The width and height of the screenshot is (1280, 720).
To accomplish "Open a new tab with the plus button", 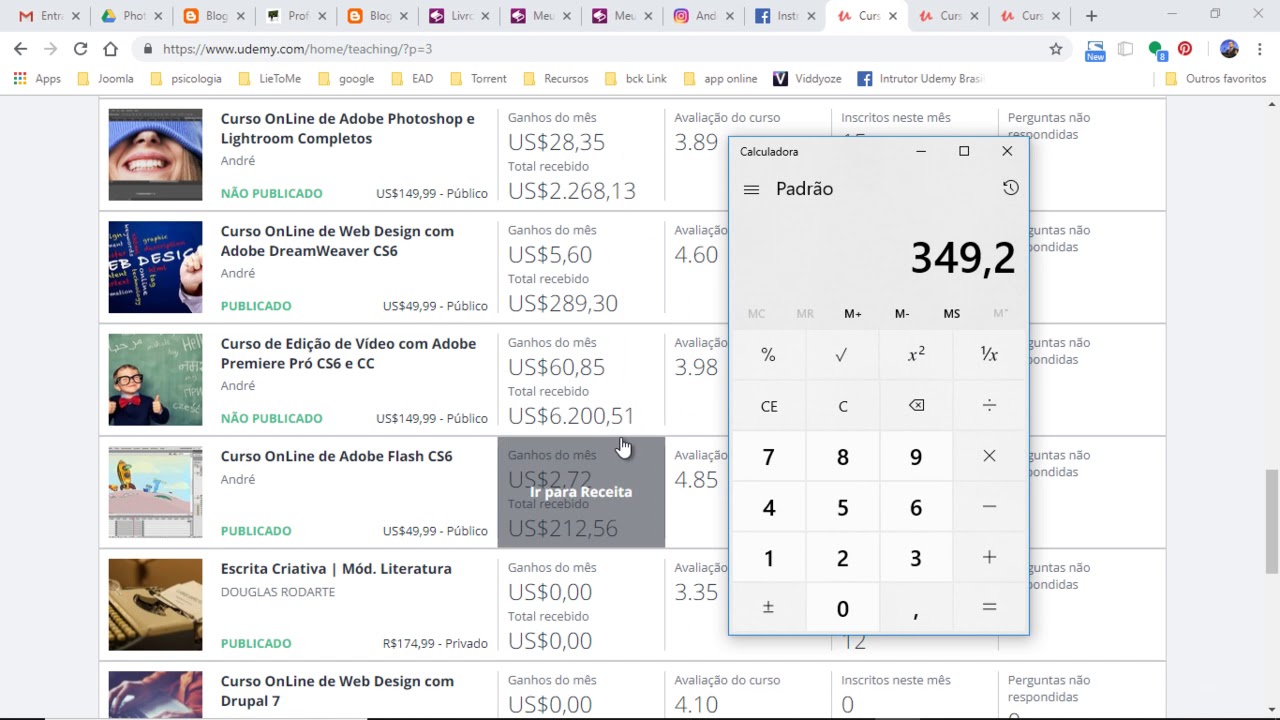I will point(1091,16).
